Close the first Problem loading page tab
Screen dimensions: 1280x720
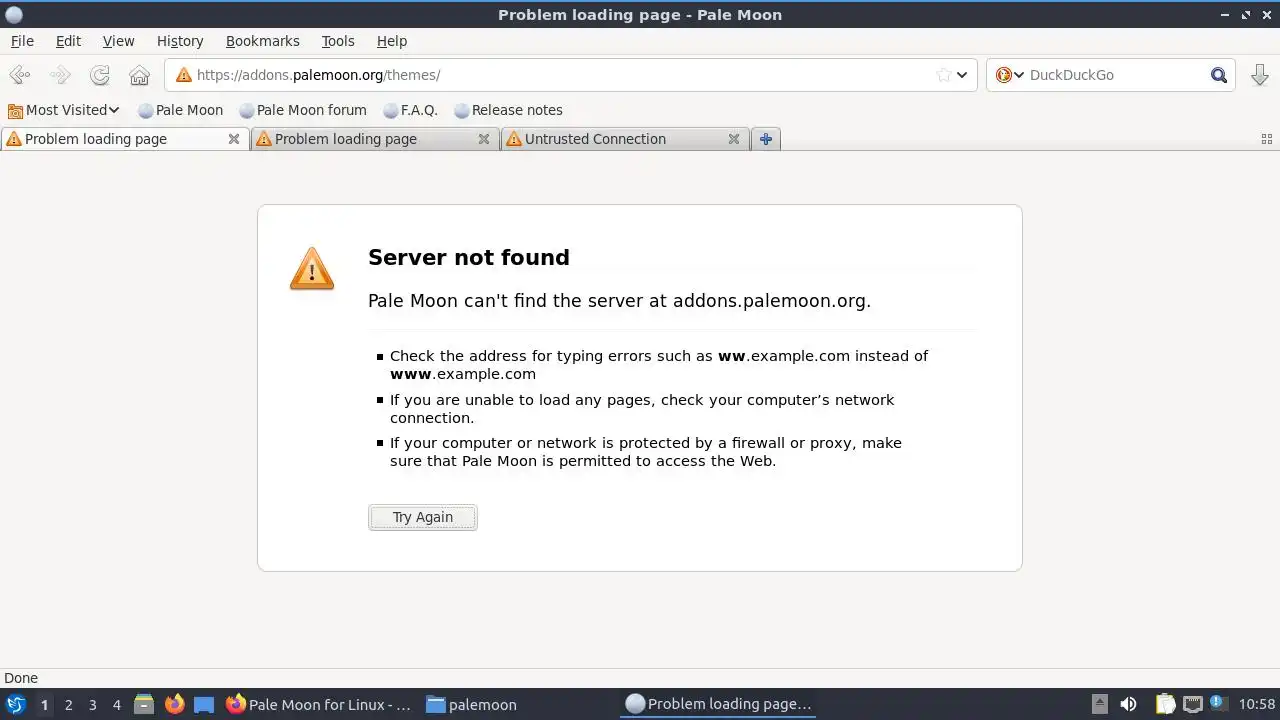click(x=234, y=139)
